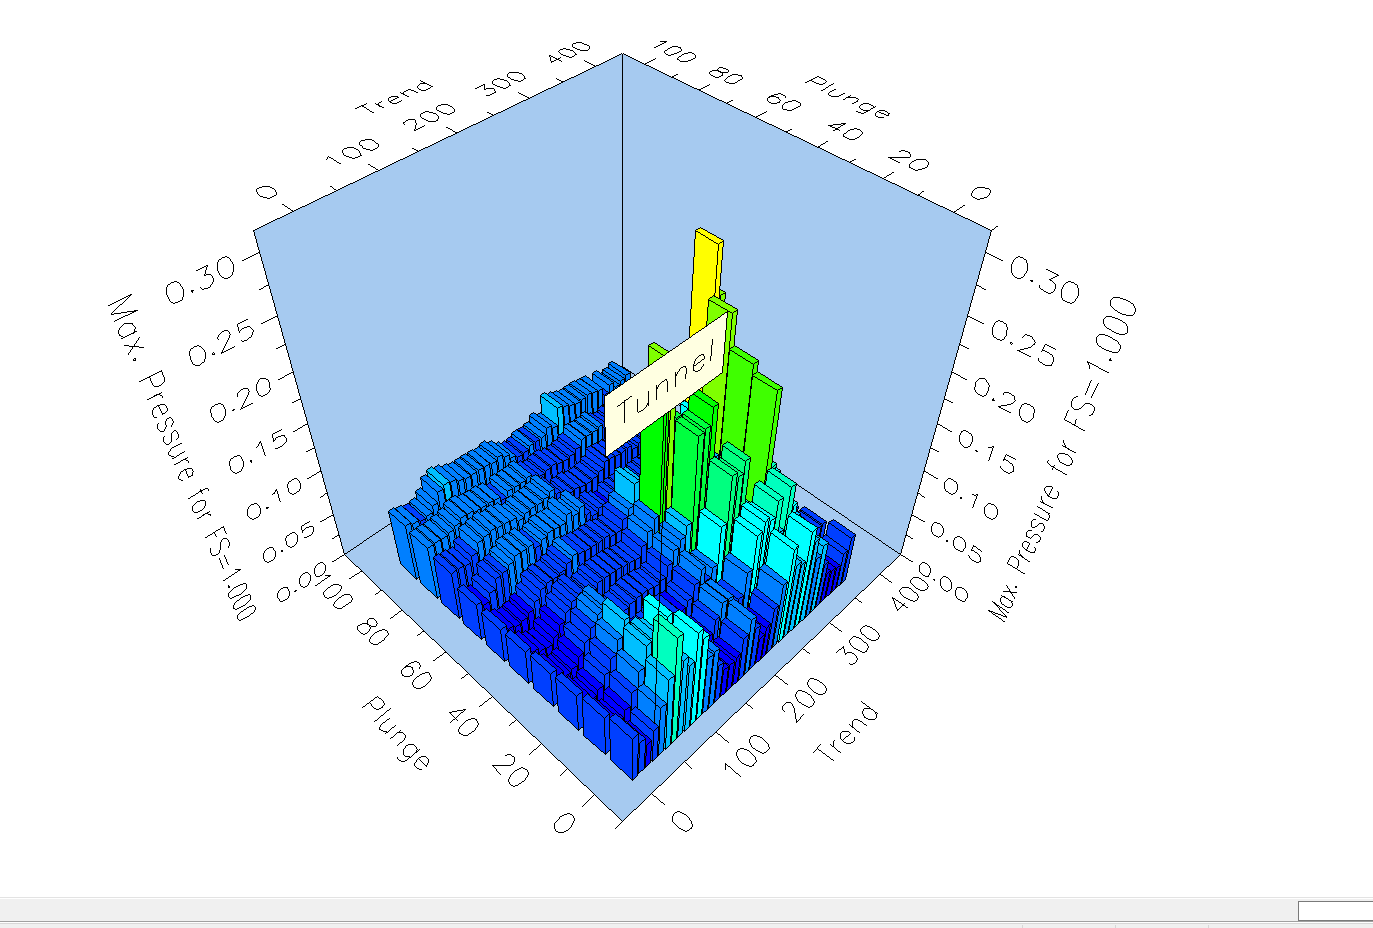Select 60 tick on top Plunge axis
Viewport: 1373px width, 928px height.
[784, 102]
